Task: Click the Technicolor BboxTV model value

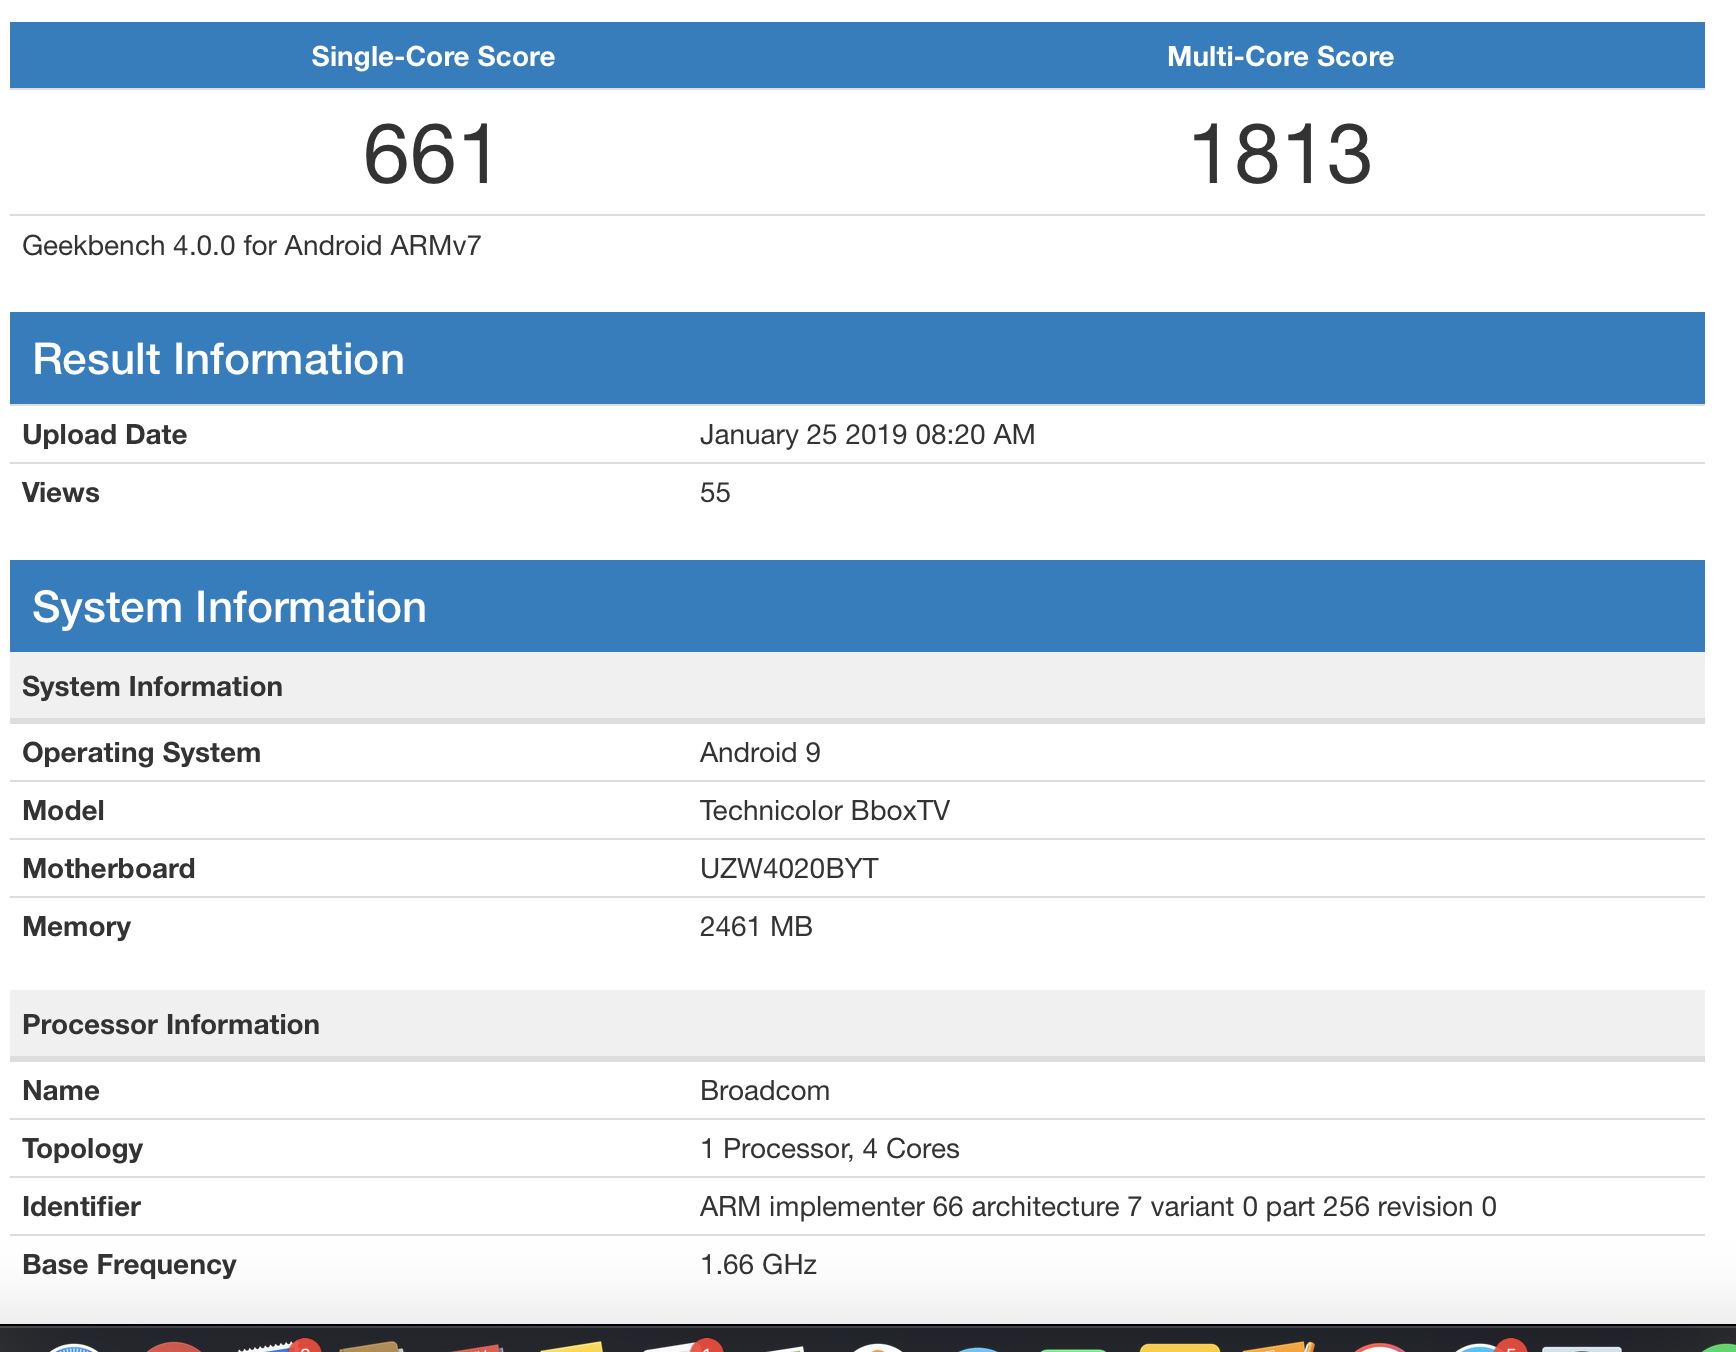Action: point(824,811)
